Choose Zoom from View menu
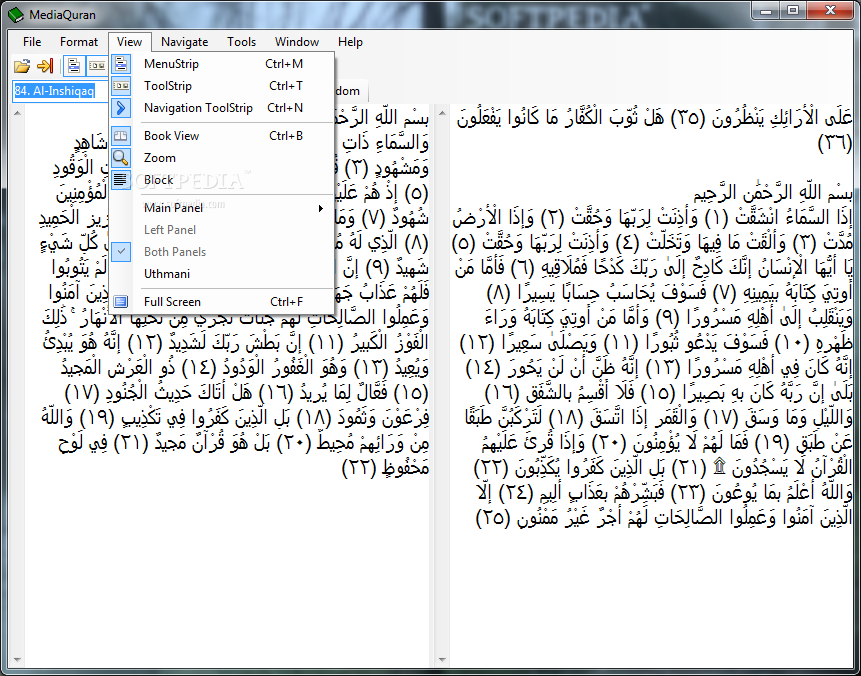Viewport: 861px width, 676px height. pyautogui.click(x=223, y=158)
